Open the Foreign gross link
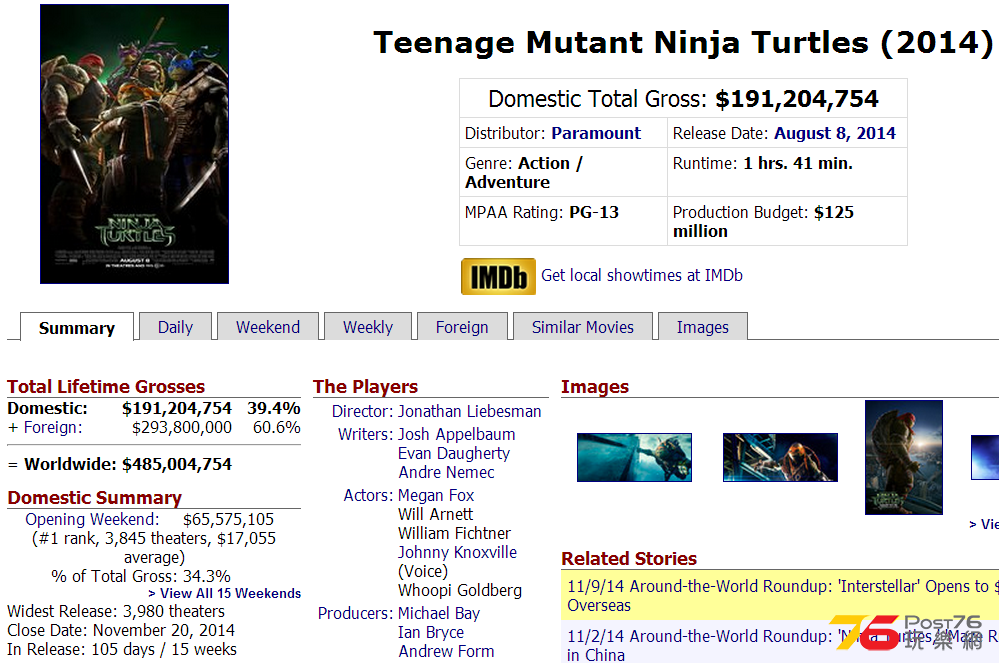The height and width of the screenshot is (663, 999). pyautogui.click(x=53, y=427)
